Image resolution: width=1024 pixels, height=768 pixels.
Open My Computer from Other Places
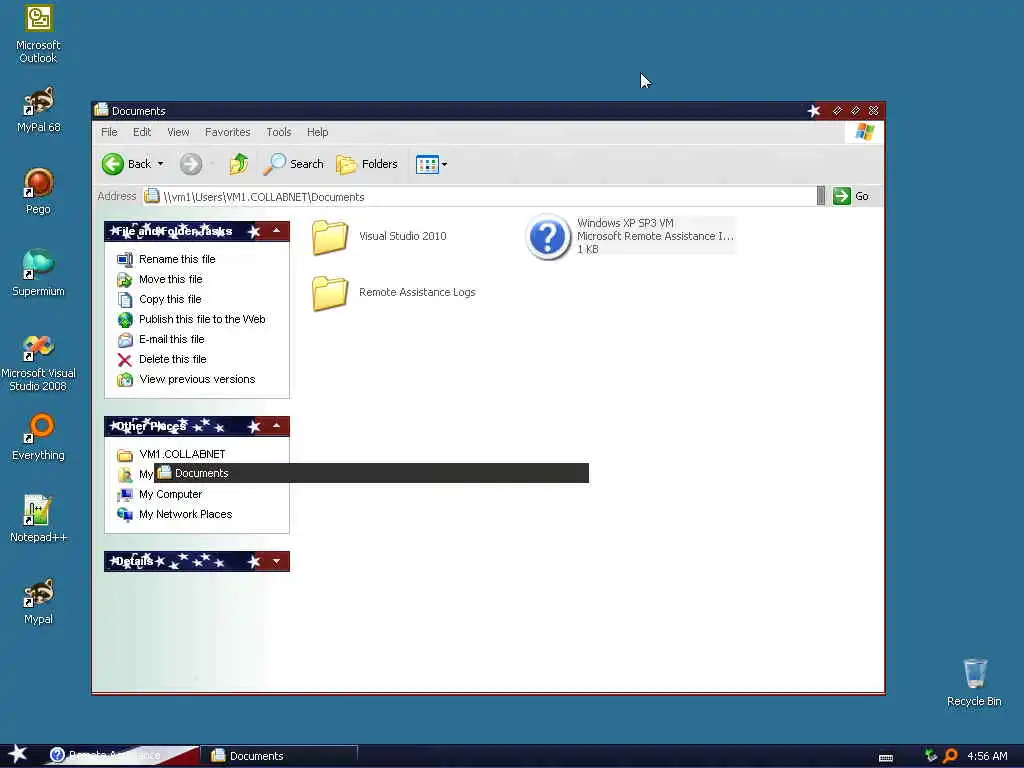170,494
